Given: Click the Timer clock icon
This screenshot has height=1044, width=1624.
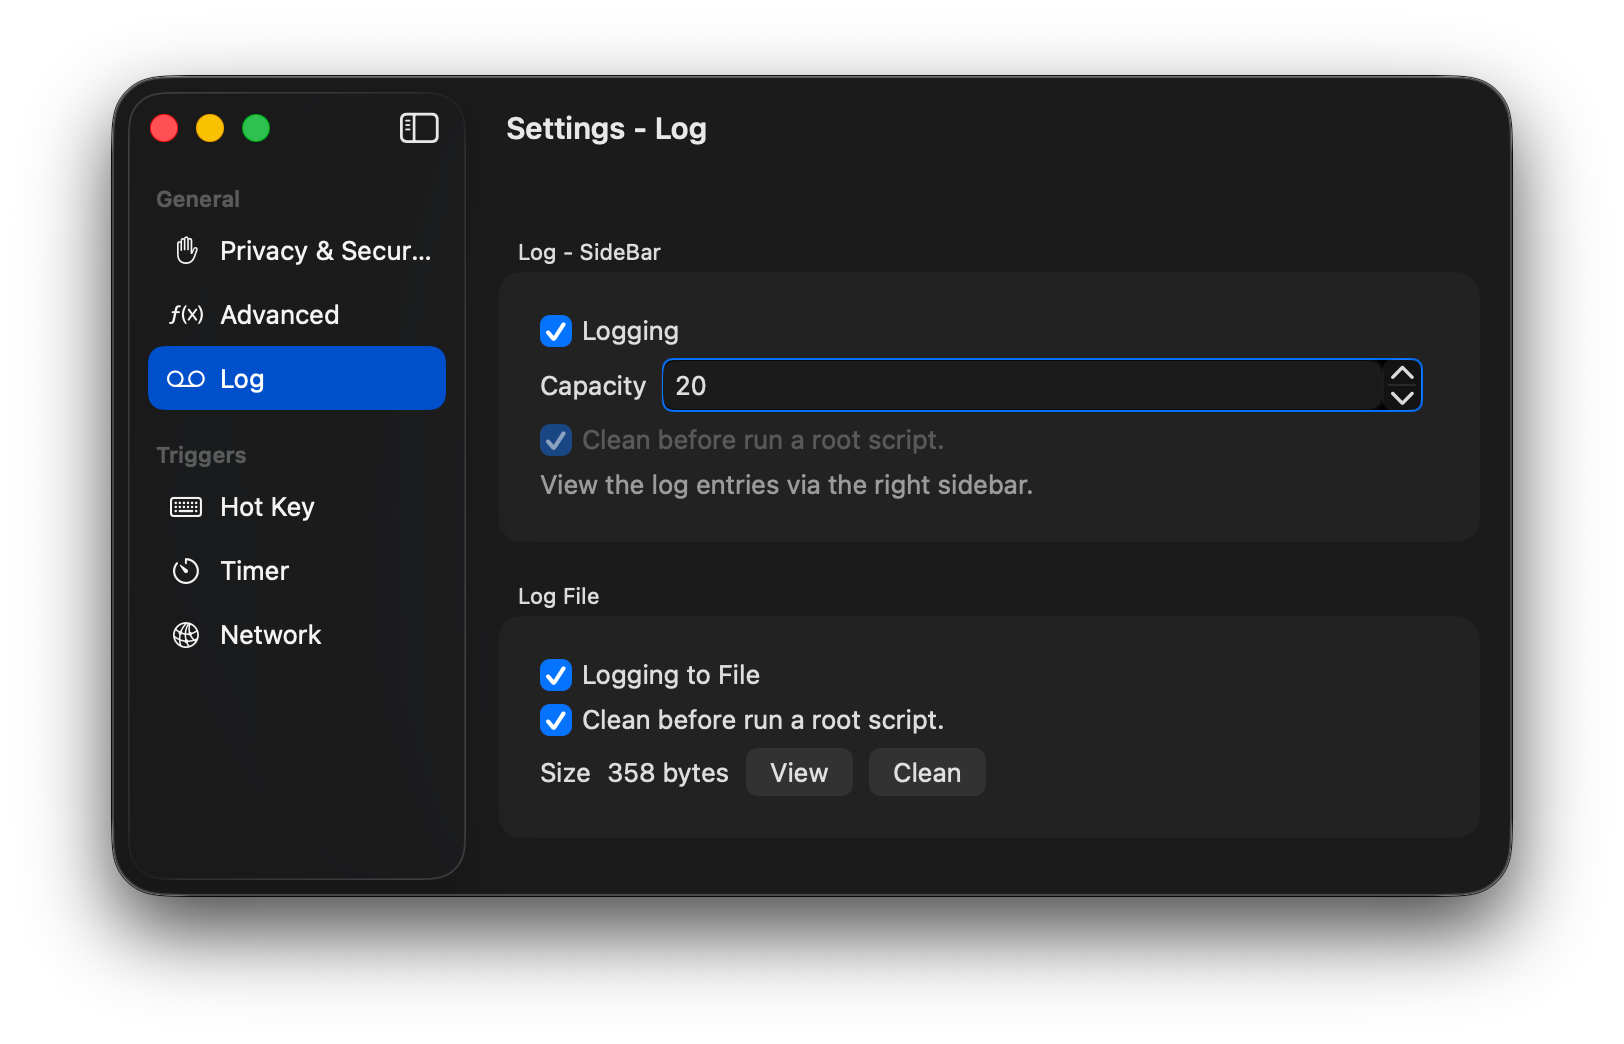Looking at the screenshot, I should pyautogui.click(x=186, y=571).
